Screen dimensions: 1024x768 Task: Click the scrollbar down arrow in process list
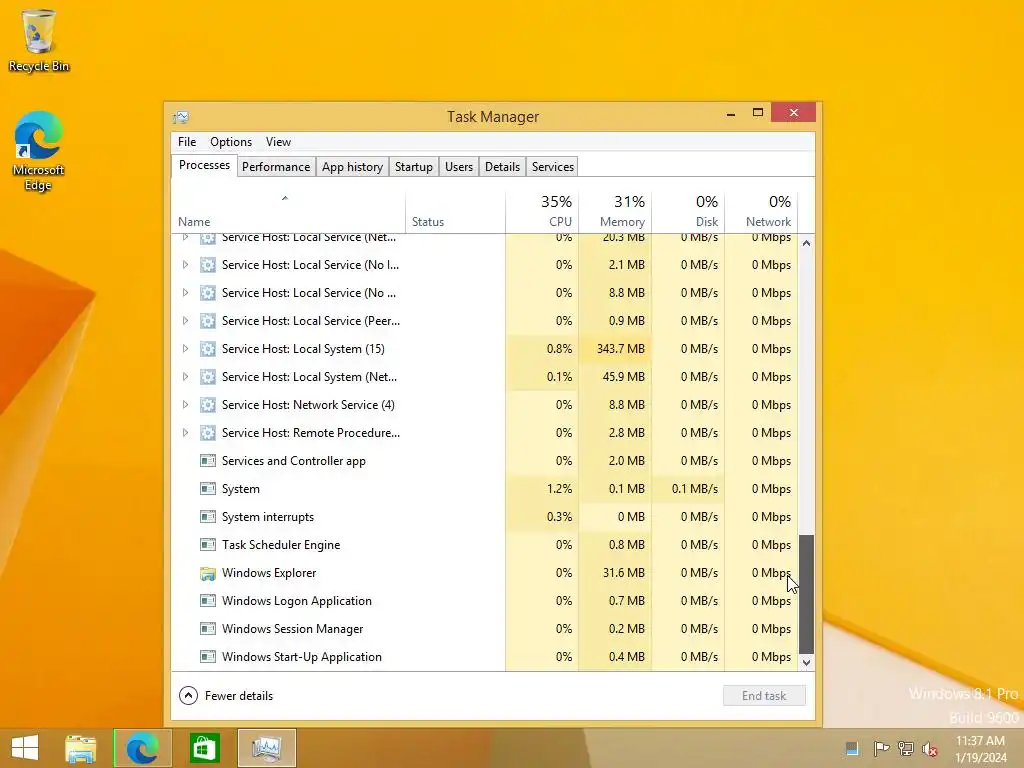[x=807, y=663]
